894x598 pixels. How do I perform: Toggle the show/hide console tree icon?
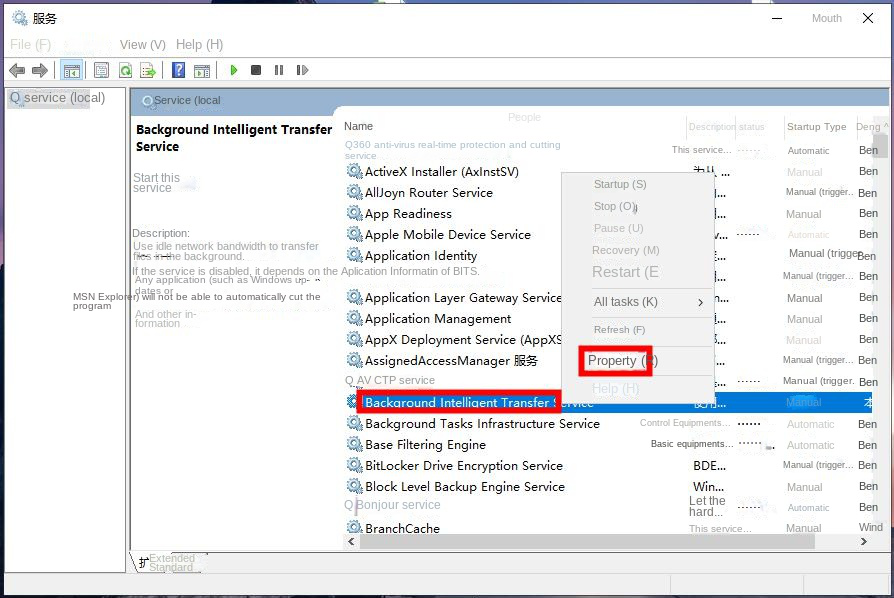tap(71, 70)
